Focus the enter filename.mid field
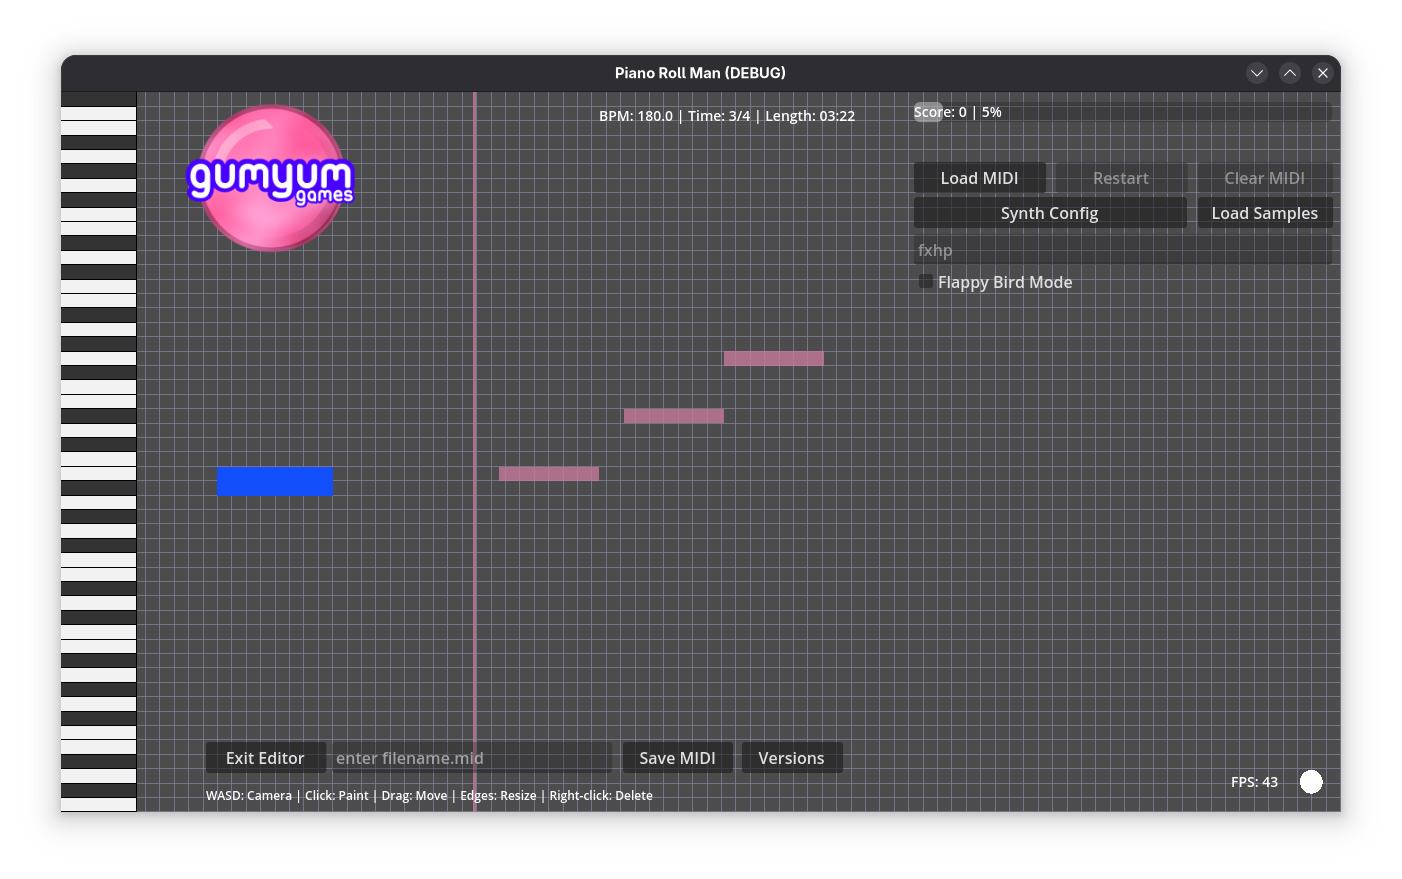 [x=470, y=758]
